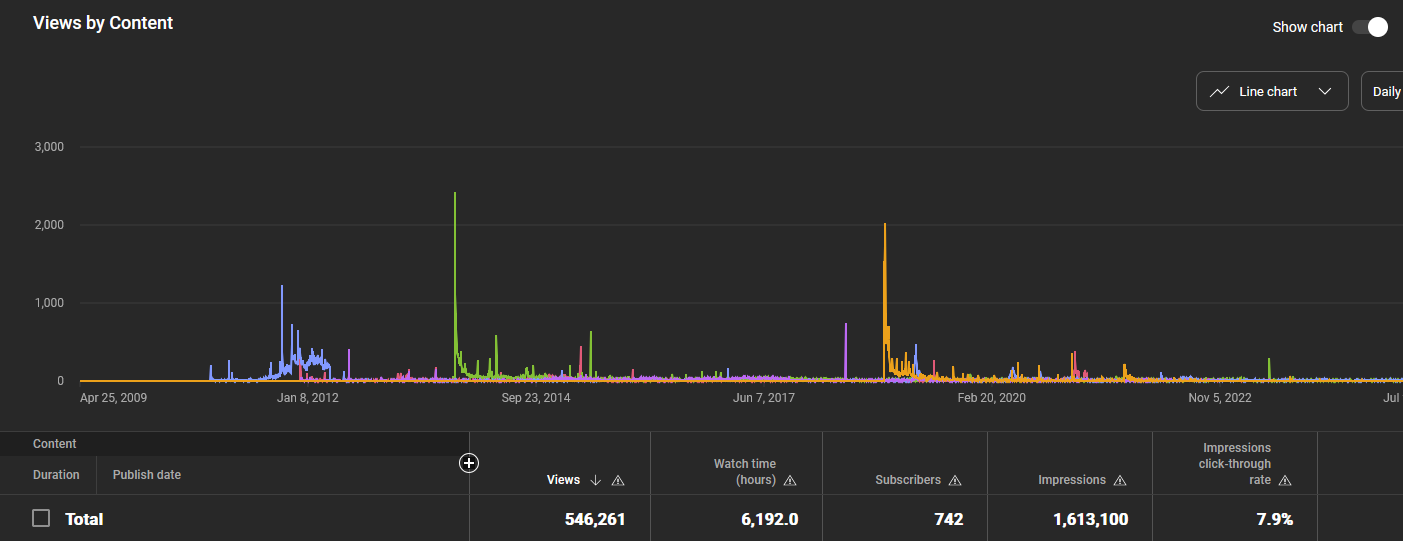Open the Daily interval dropdown
The height and width of the screenshot is (541, 1403).
tap(1383, 91)
